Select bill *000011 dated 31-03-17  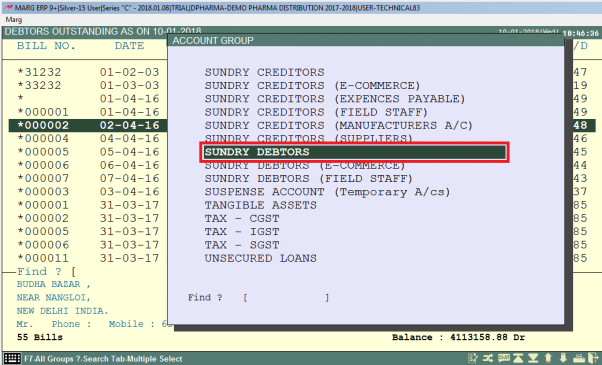(88, 258)
